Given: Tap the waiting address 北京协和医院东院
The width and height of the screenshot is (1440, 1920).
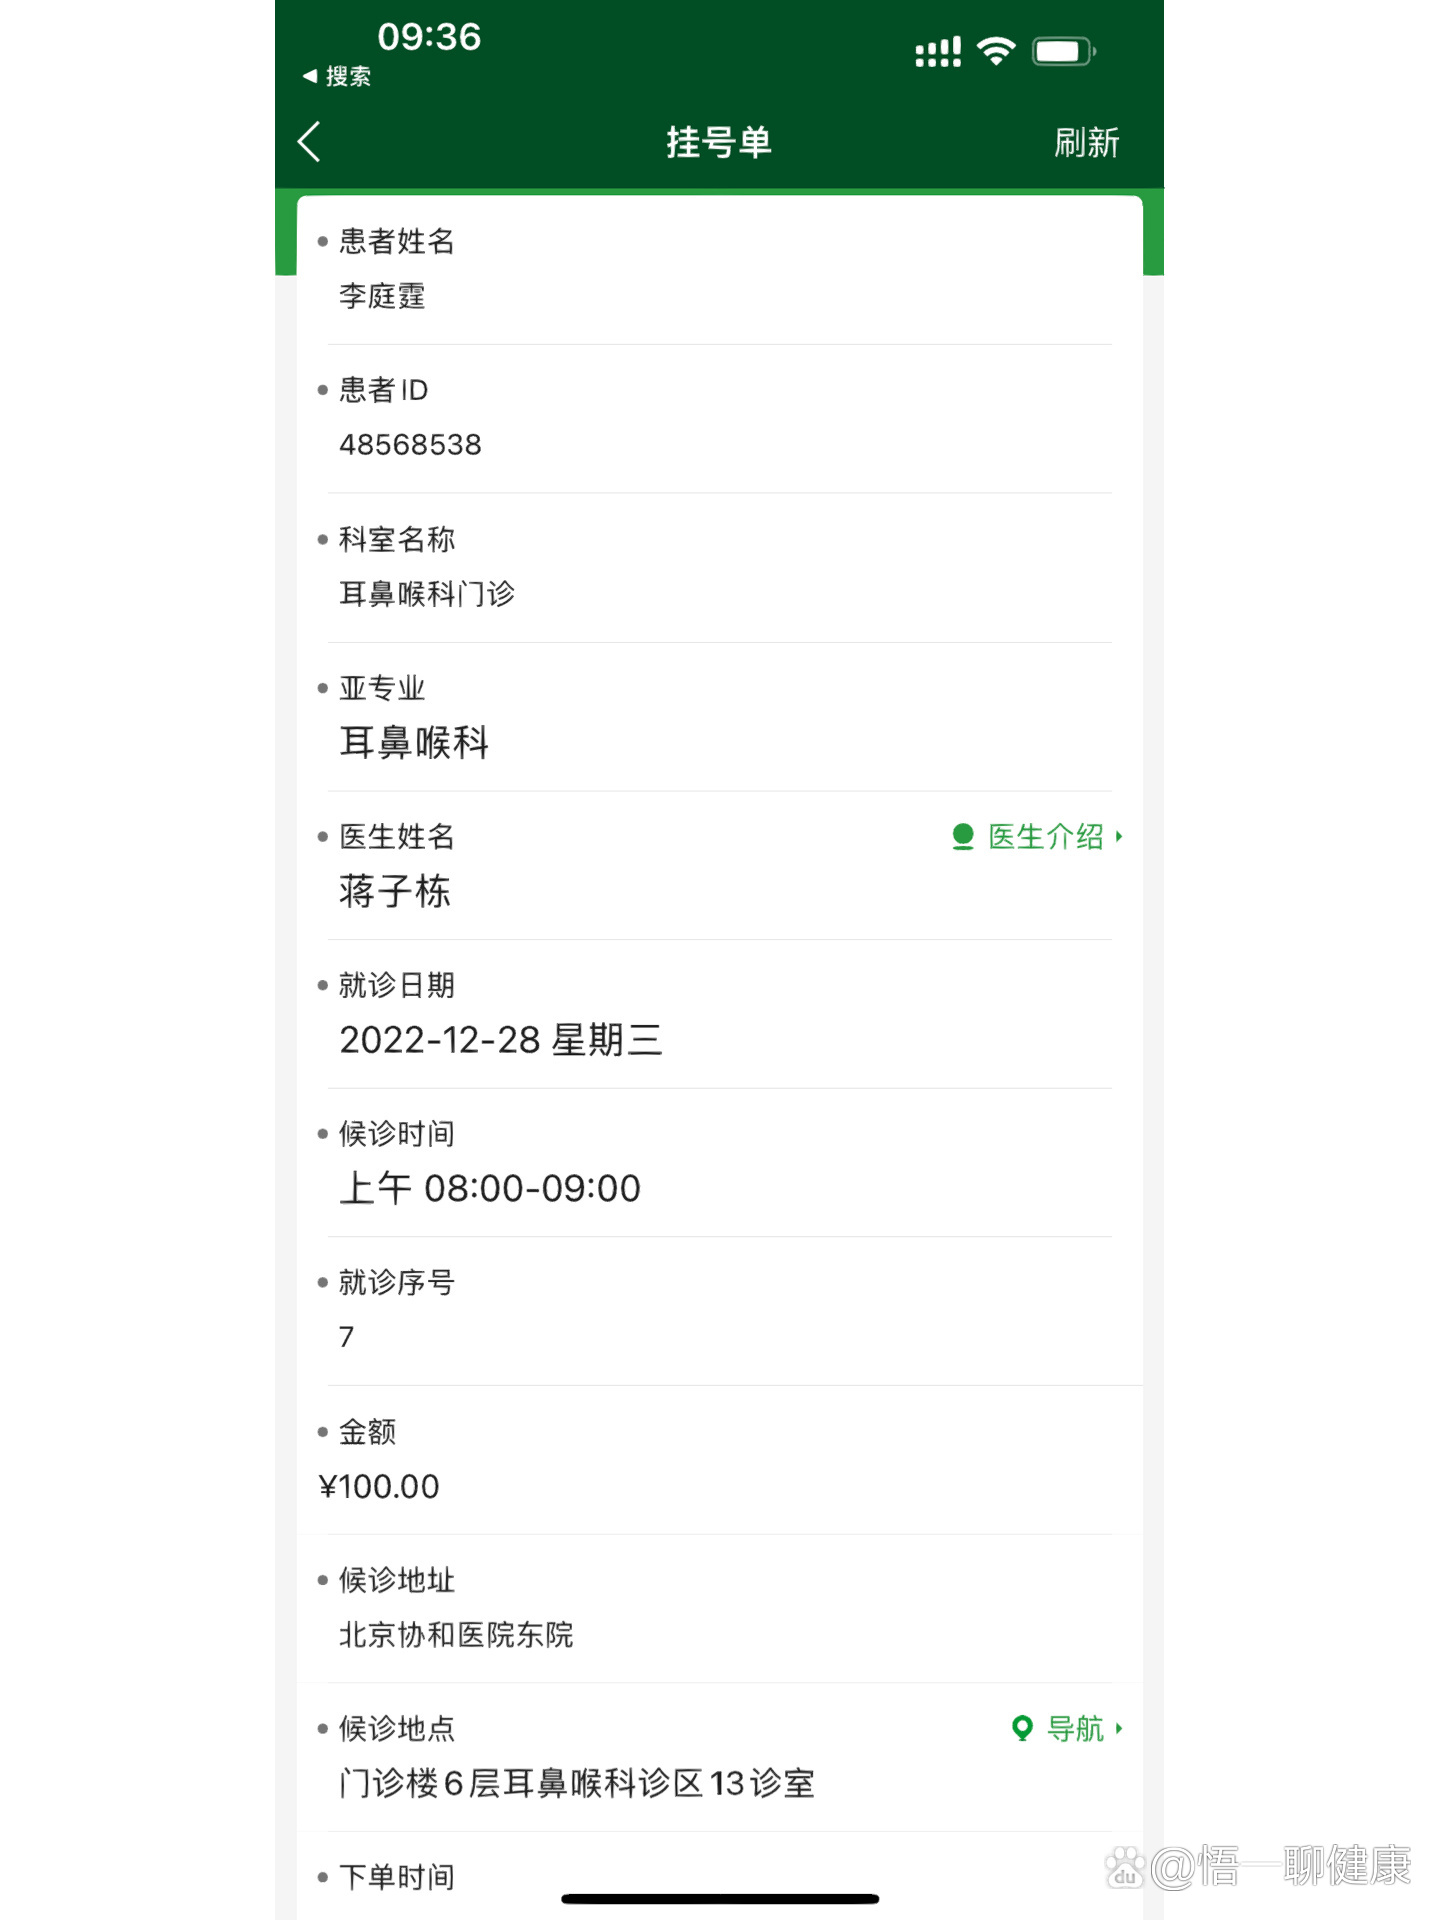Looking at the screenshot, I should click(456, 1635).
